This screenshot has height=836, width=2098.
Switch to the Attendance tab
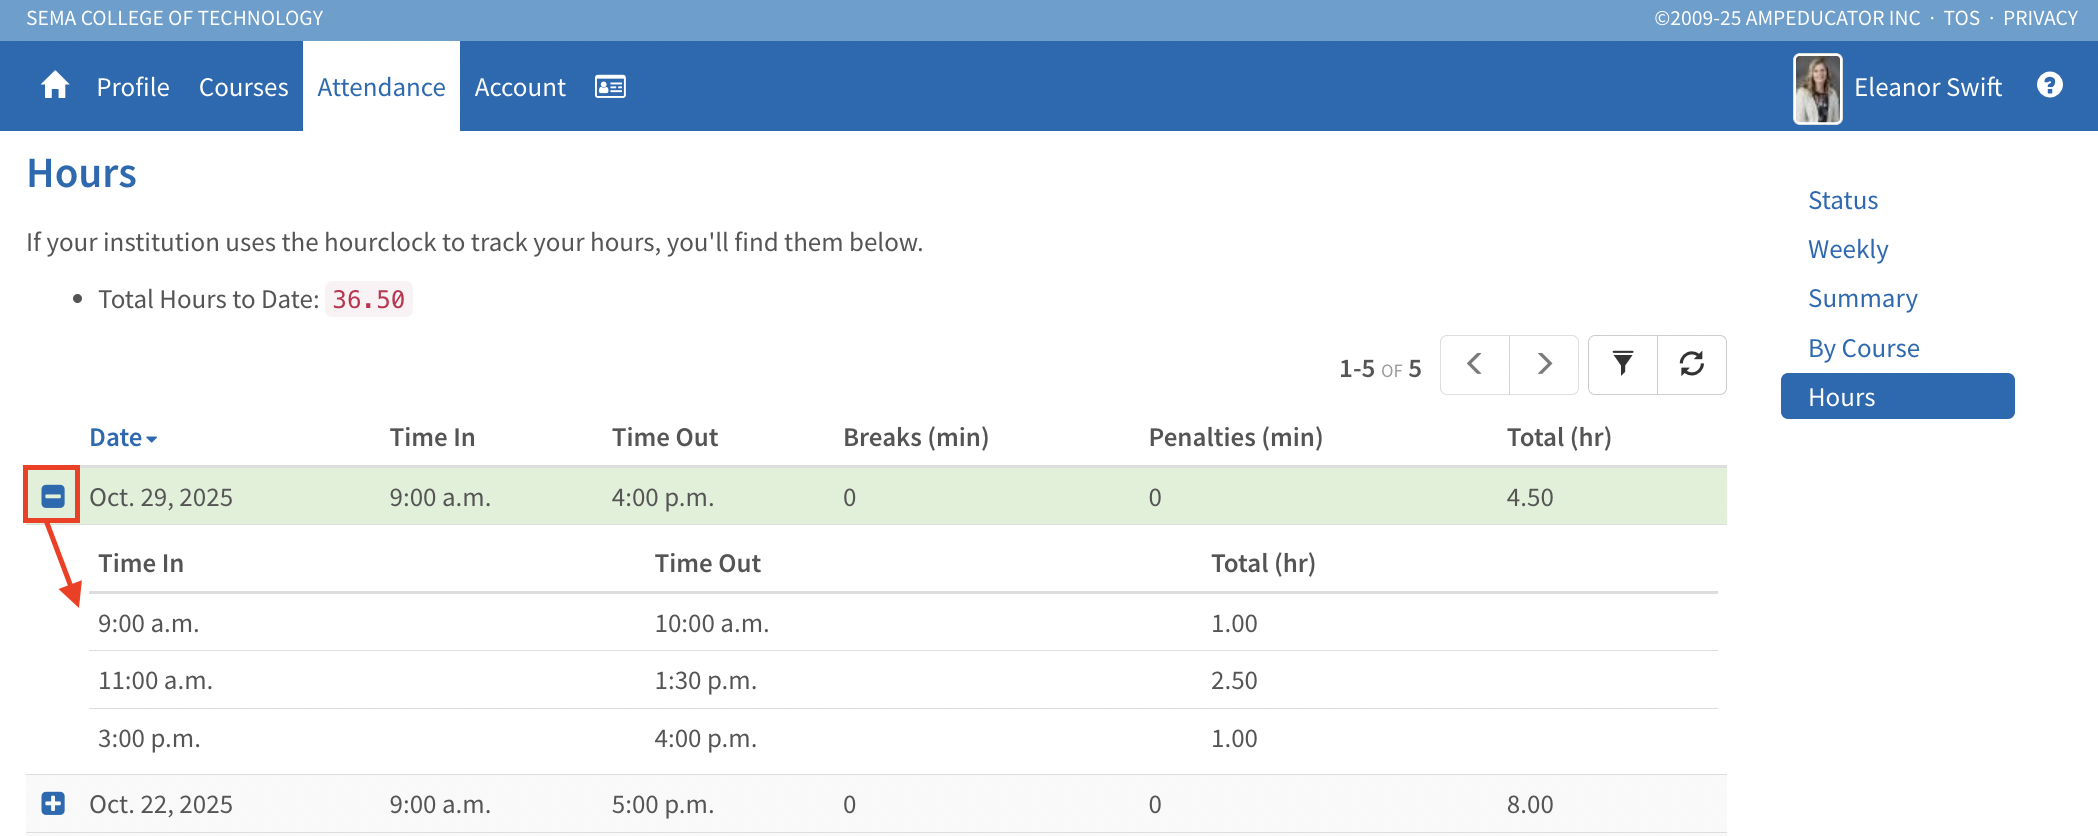point(381,87)
